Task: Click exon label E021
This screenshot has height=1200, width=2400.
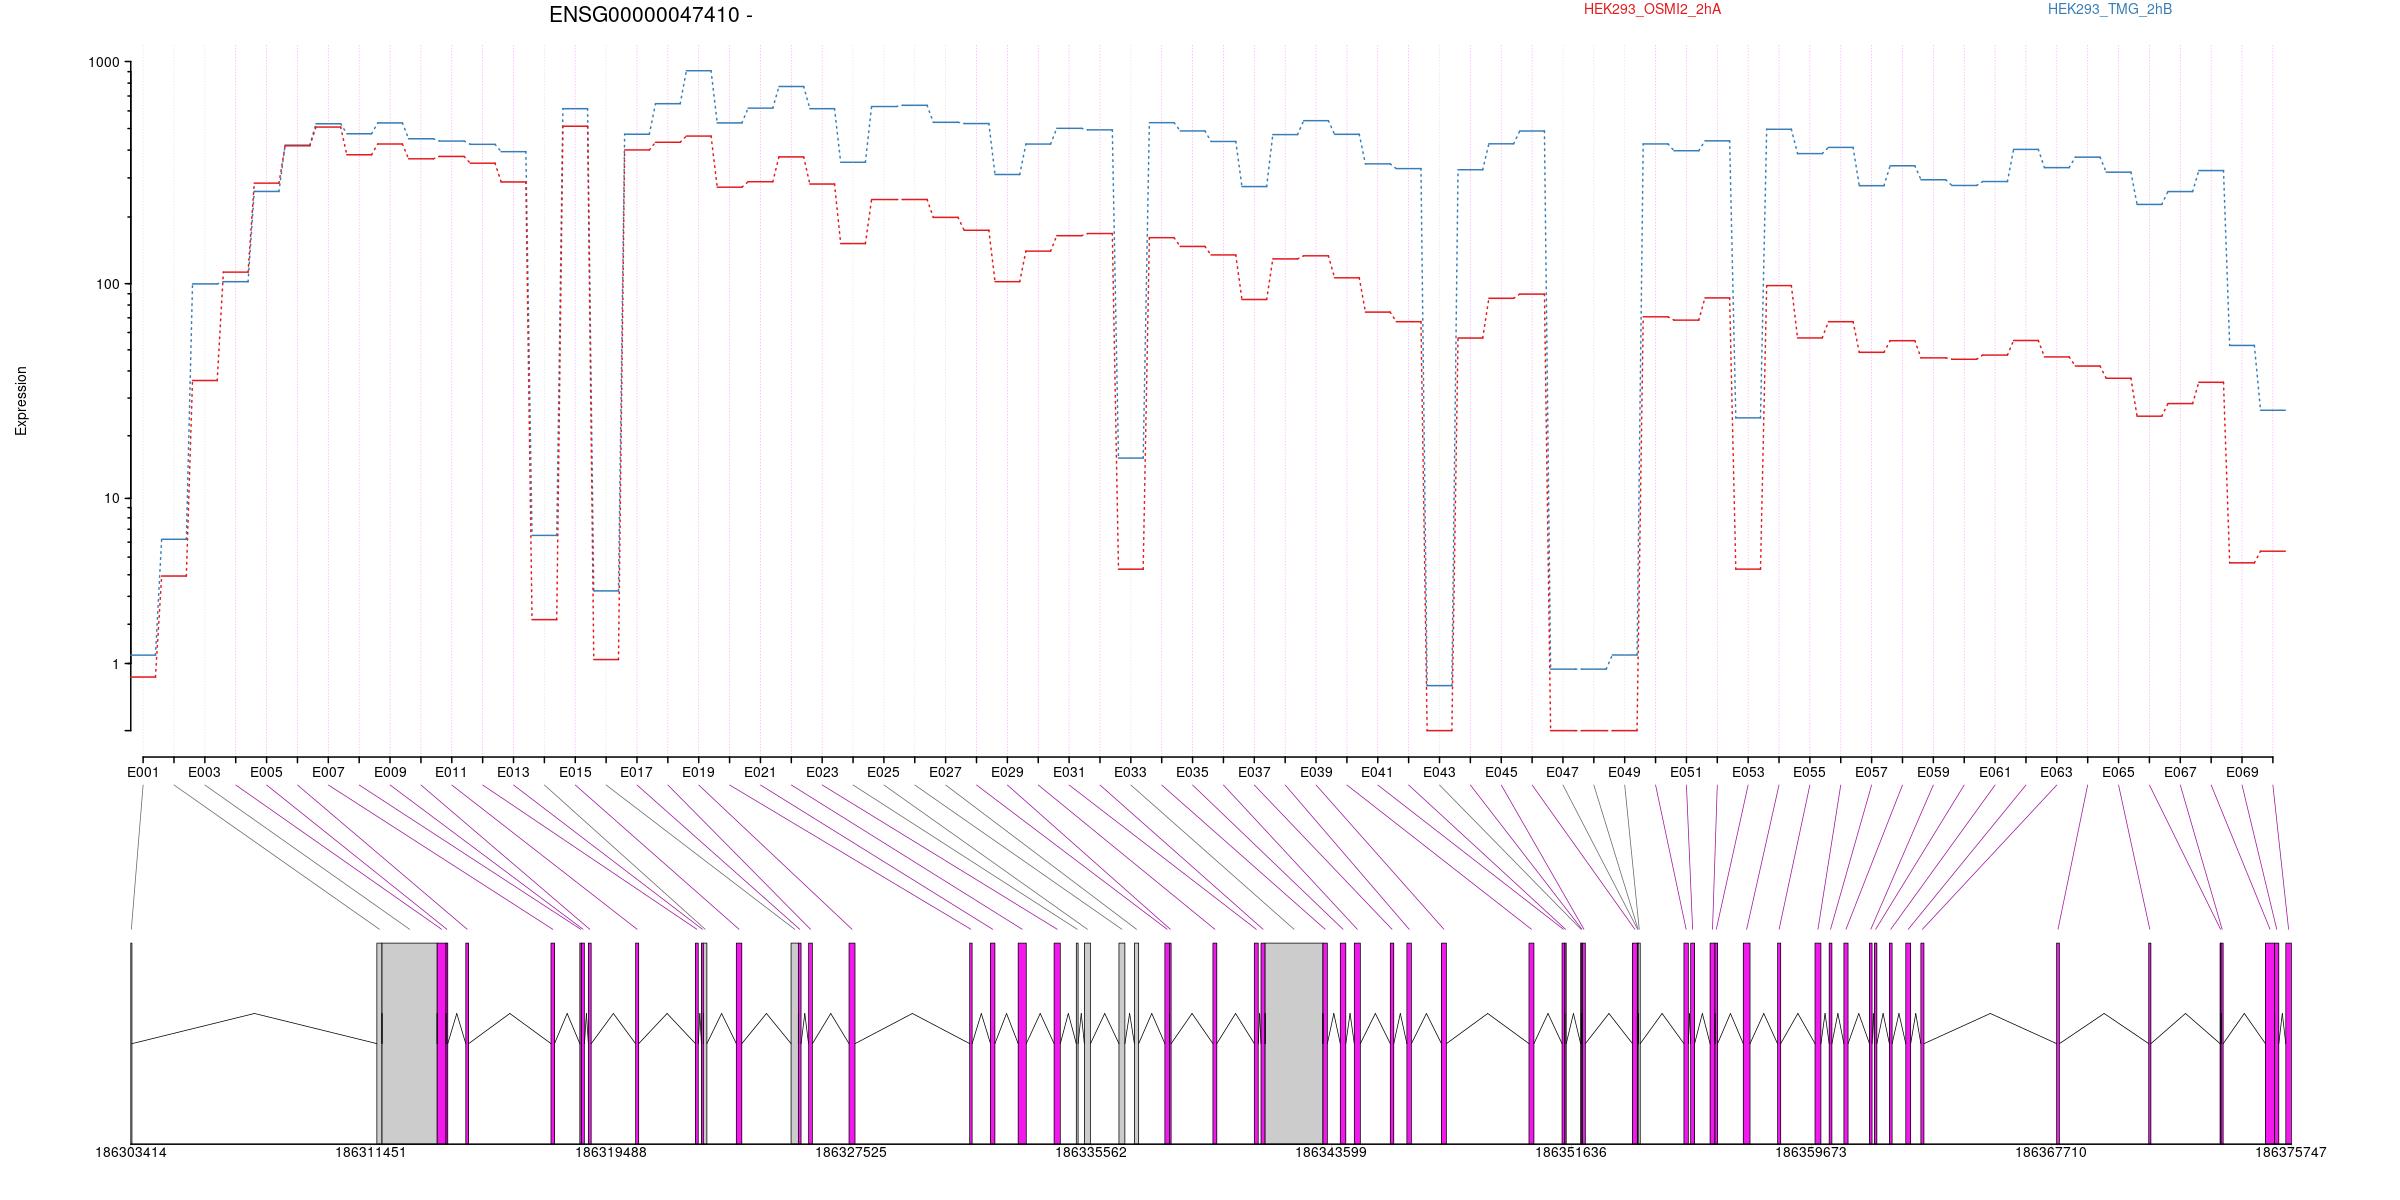Action: (760, 772)
